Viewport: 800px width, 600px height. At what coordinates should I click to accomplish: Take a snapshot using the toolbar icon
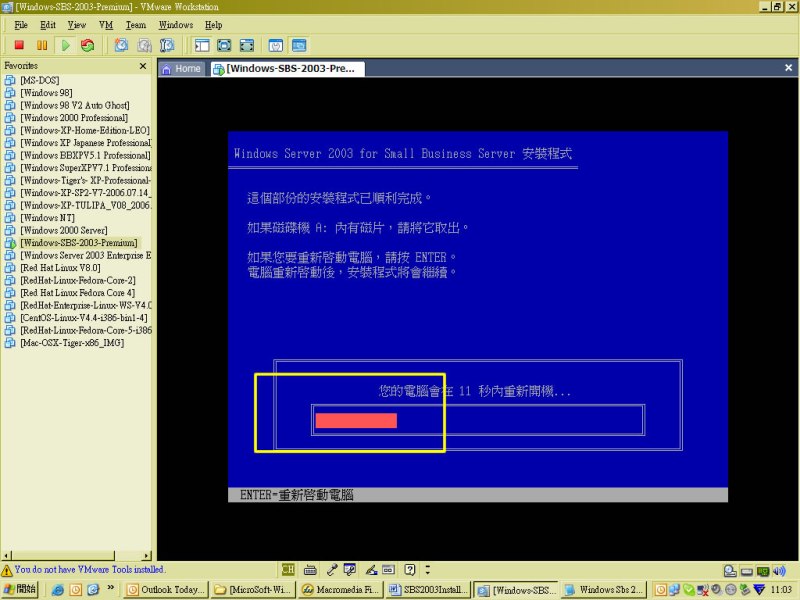121,45
